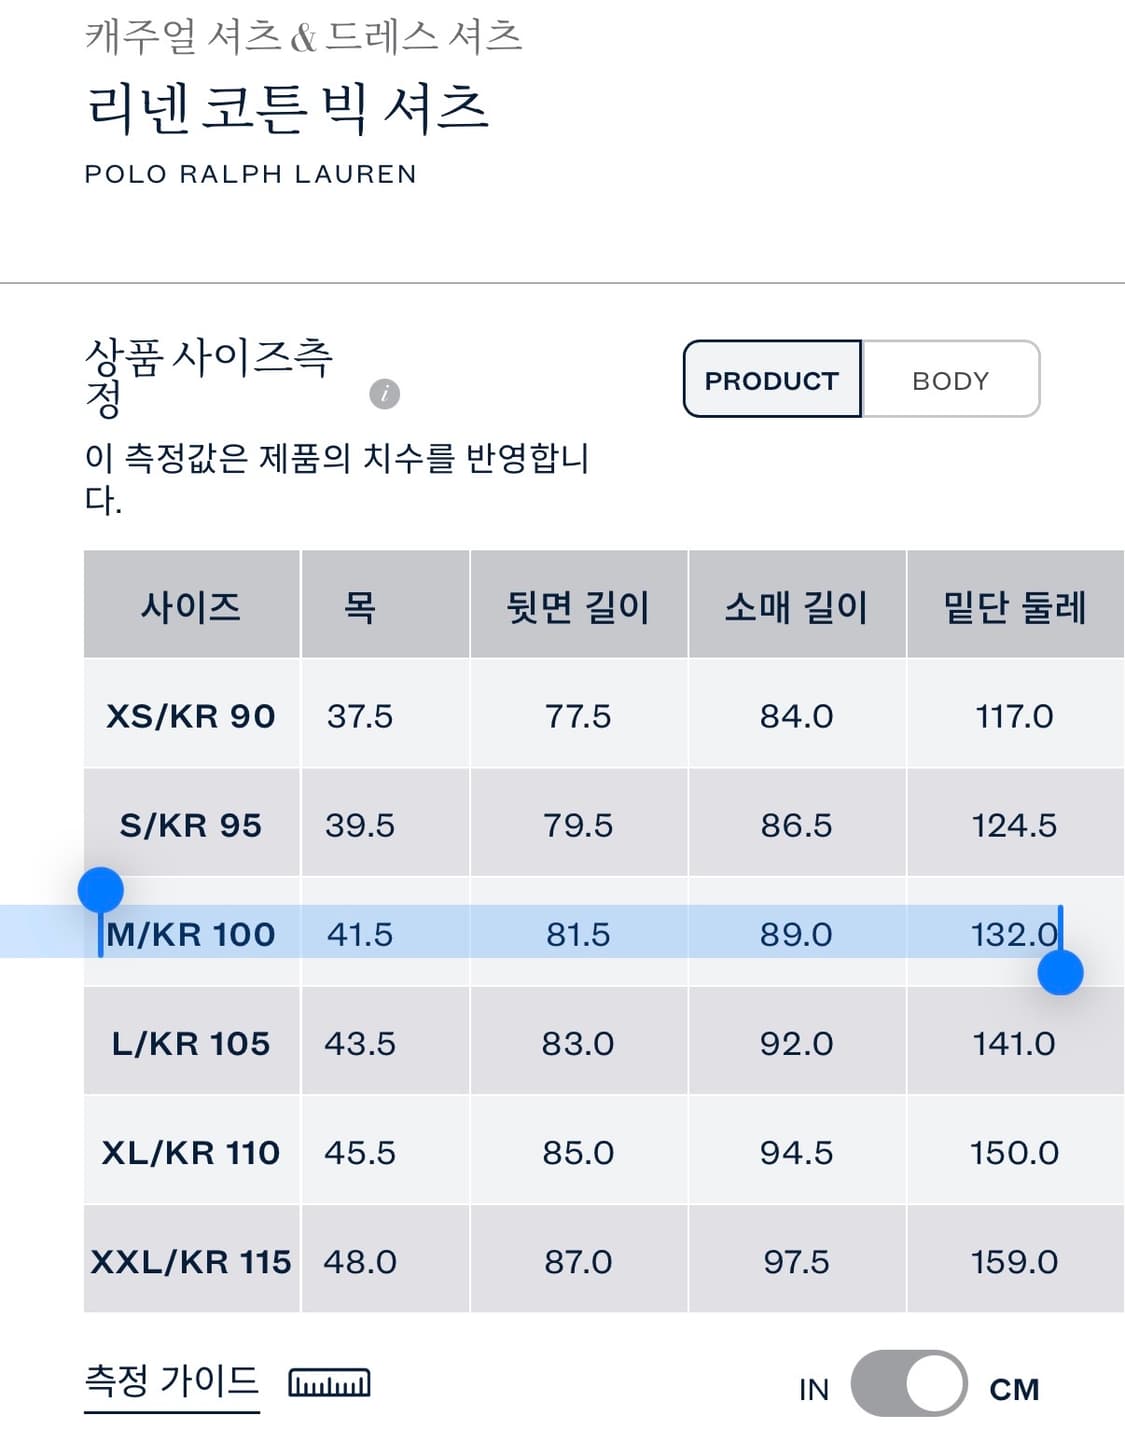Open the 캐주얼 셔츠 & 드레스 셔츠 category
Screen dimensions: 1125x1442
303,37
